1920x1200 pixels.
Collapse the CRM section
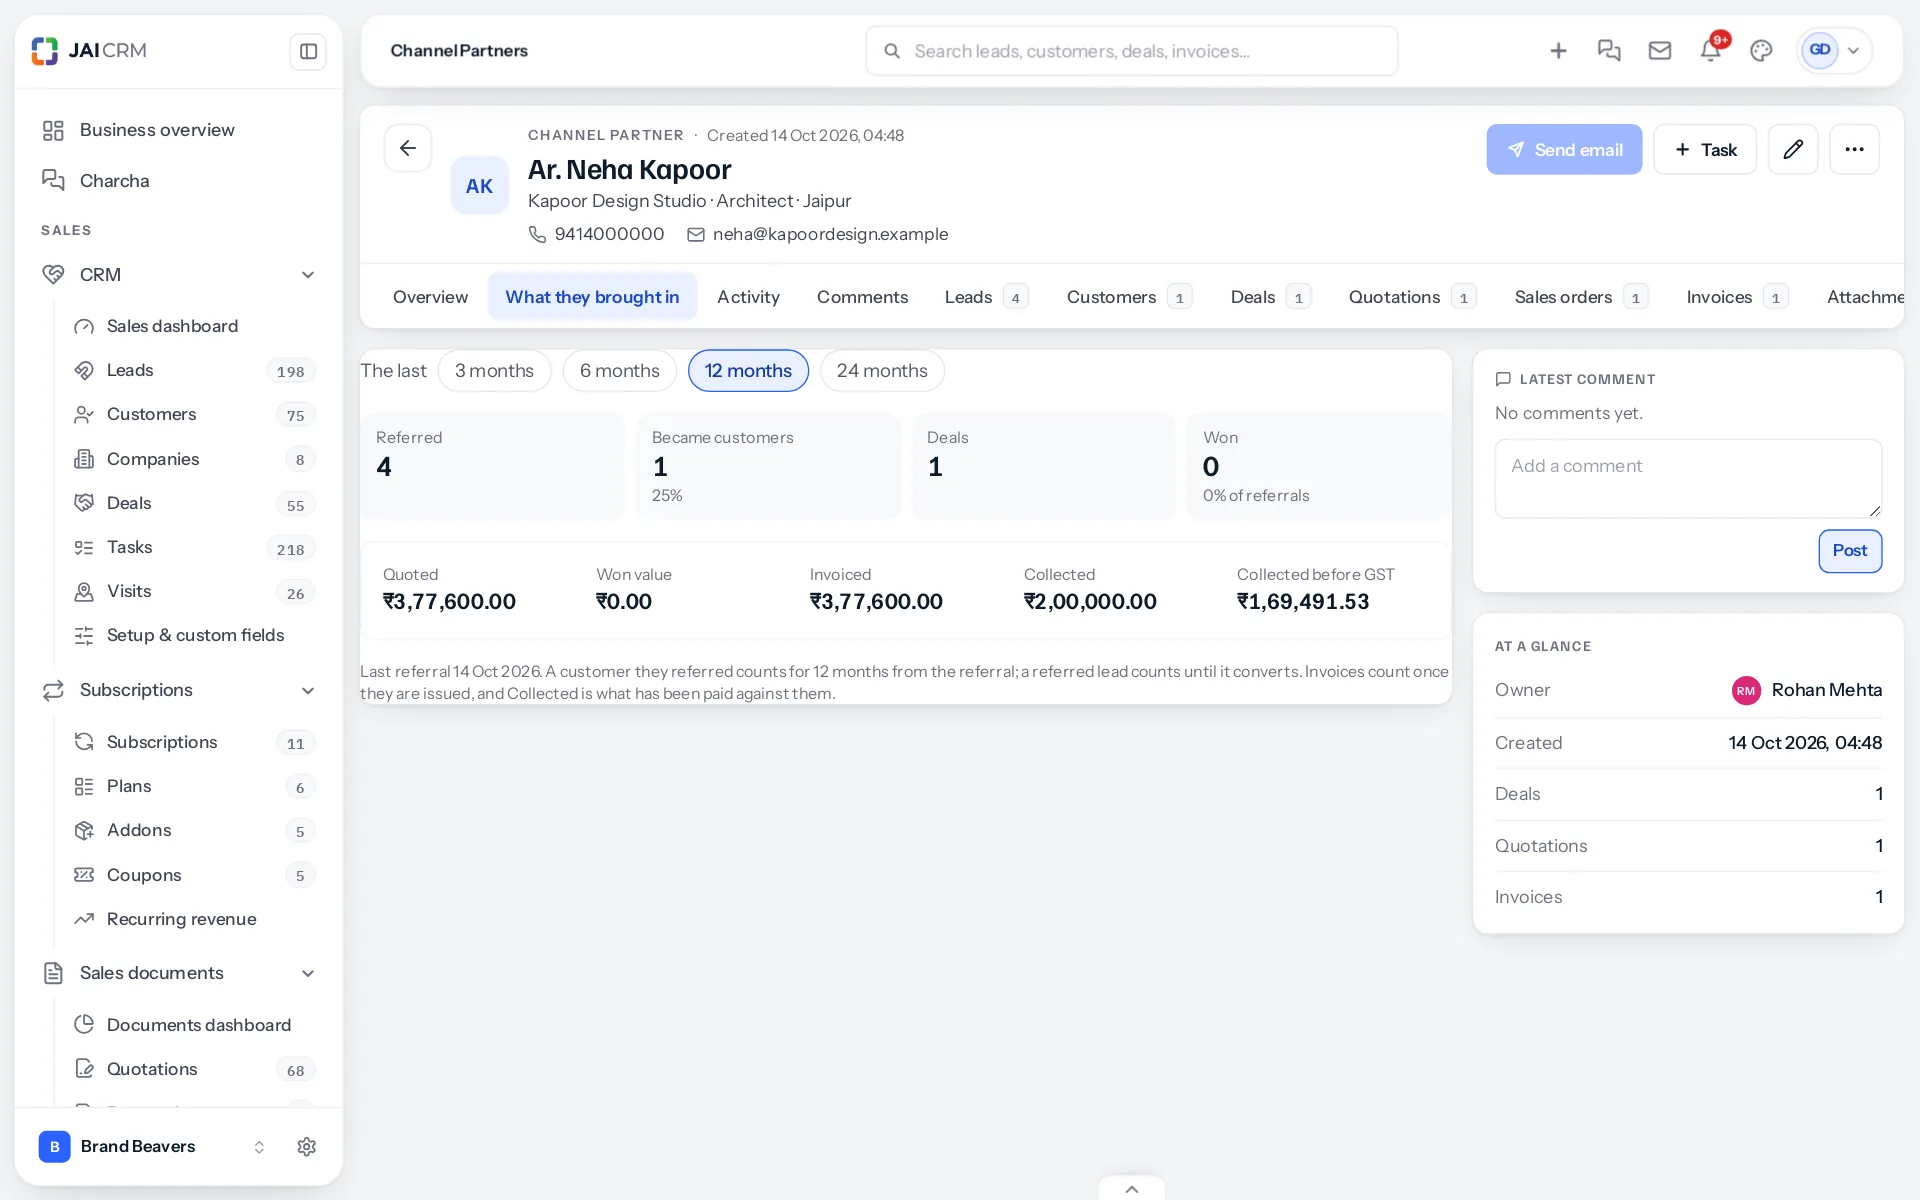[308, 275]
